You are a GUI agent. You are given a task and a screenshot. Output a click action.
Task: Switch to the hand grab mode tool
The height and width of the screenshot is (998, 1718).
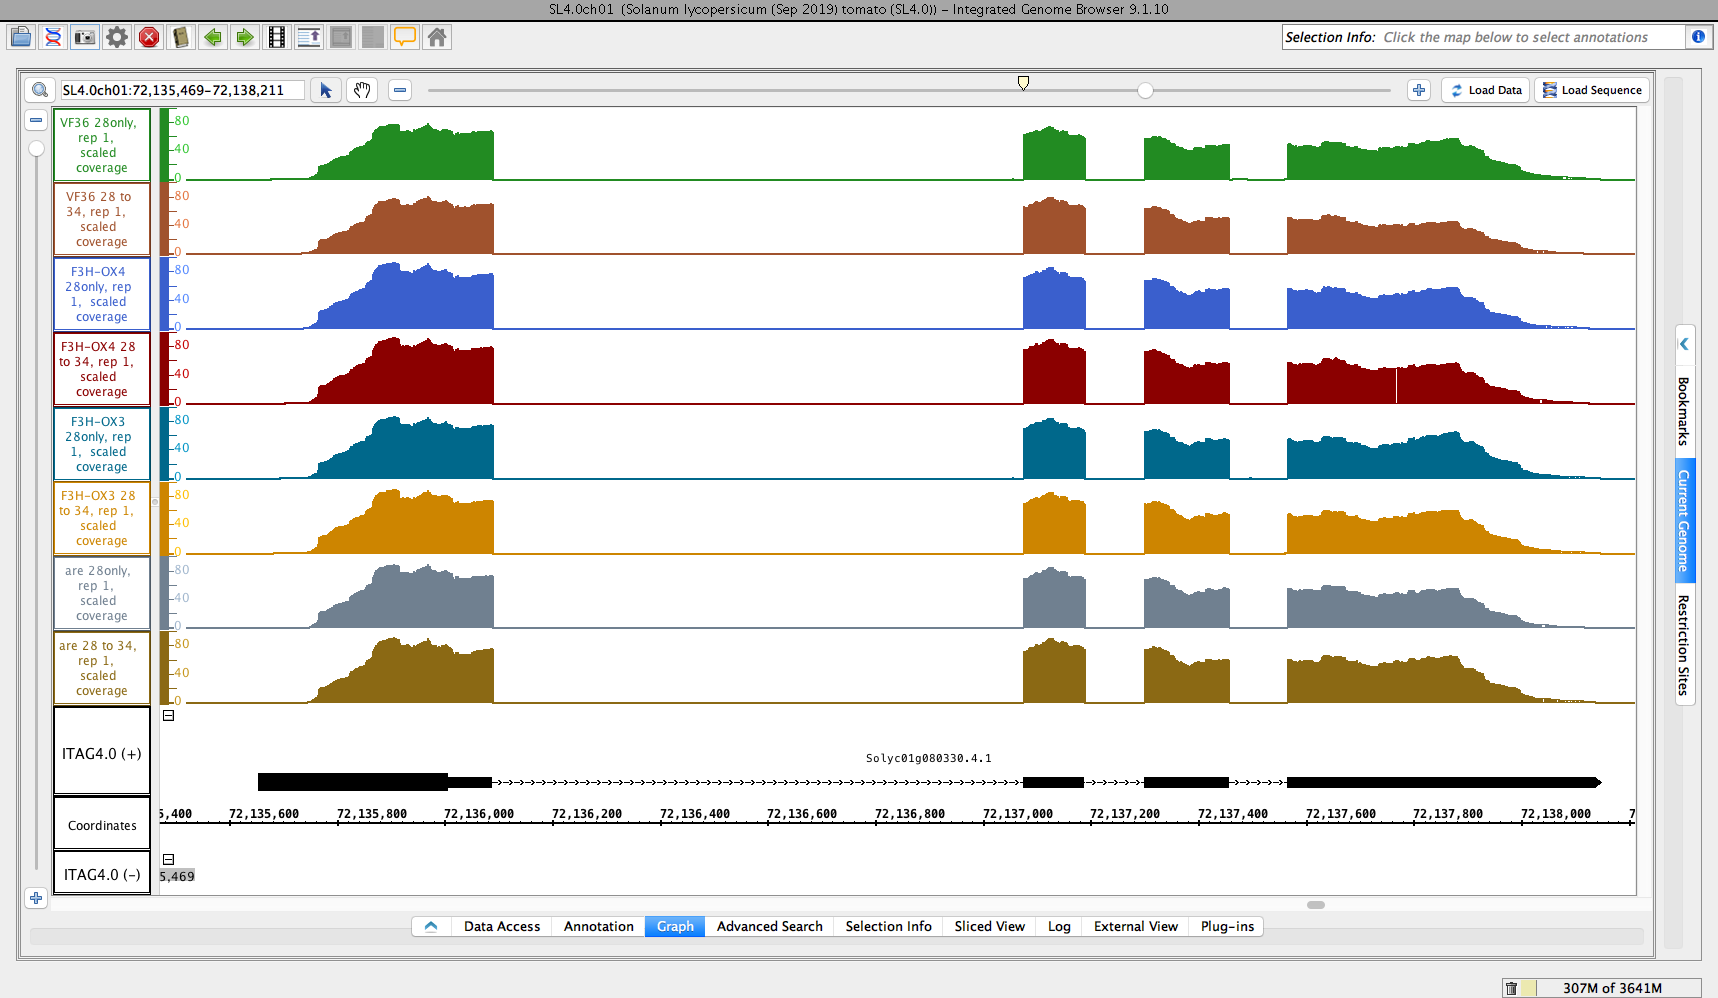tap(362, 90)
